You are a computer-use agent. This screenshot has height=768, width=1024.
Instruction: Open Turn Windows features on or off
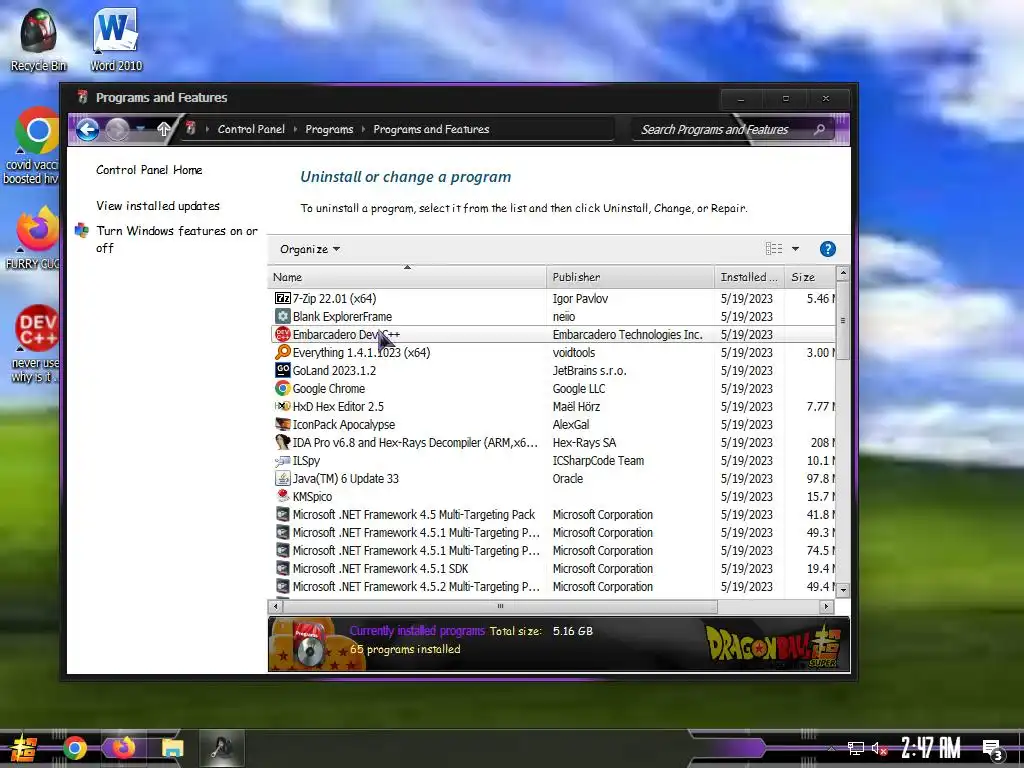[x=177, y=239]
